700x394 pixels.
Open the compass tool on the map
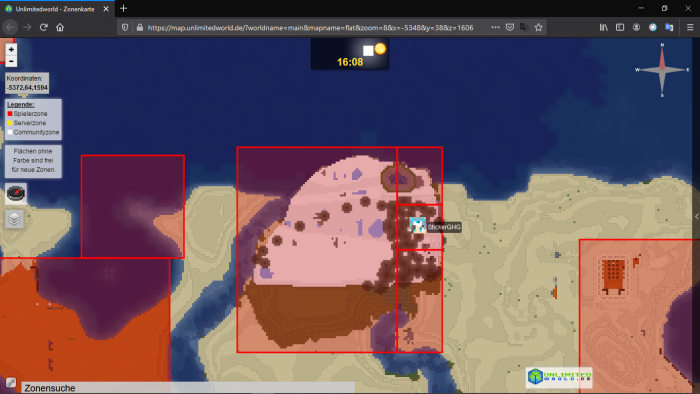click(x=16, y=194)
